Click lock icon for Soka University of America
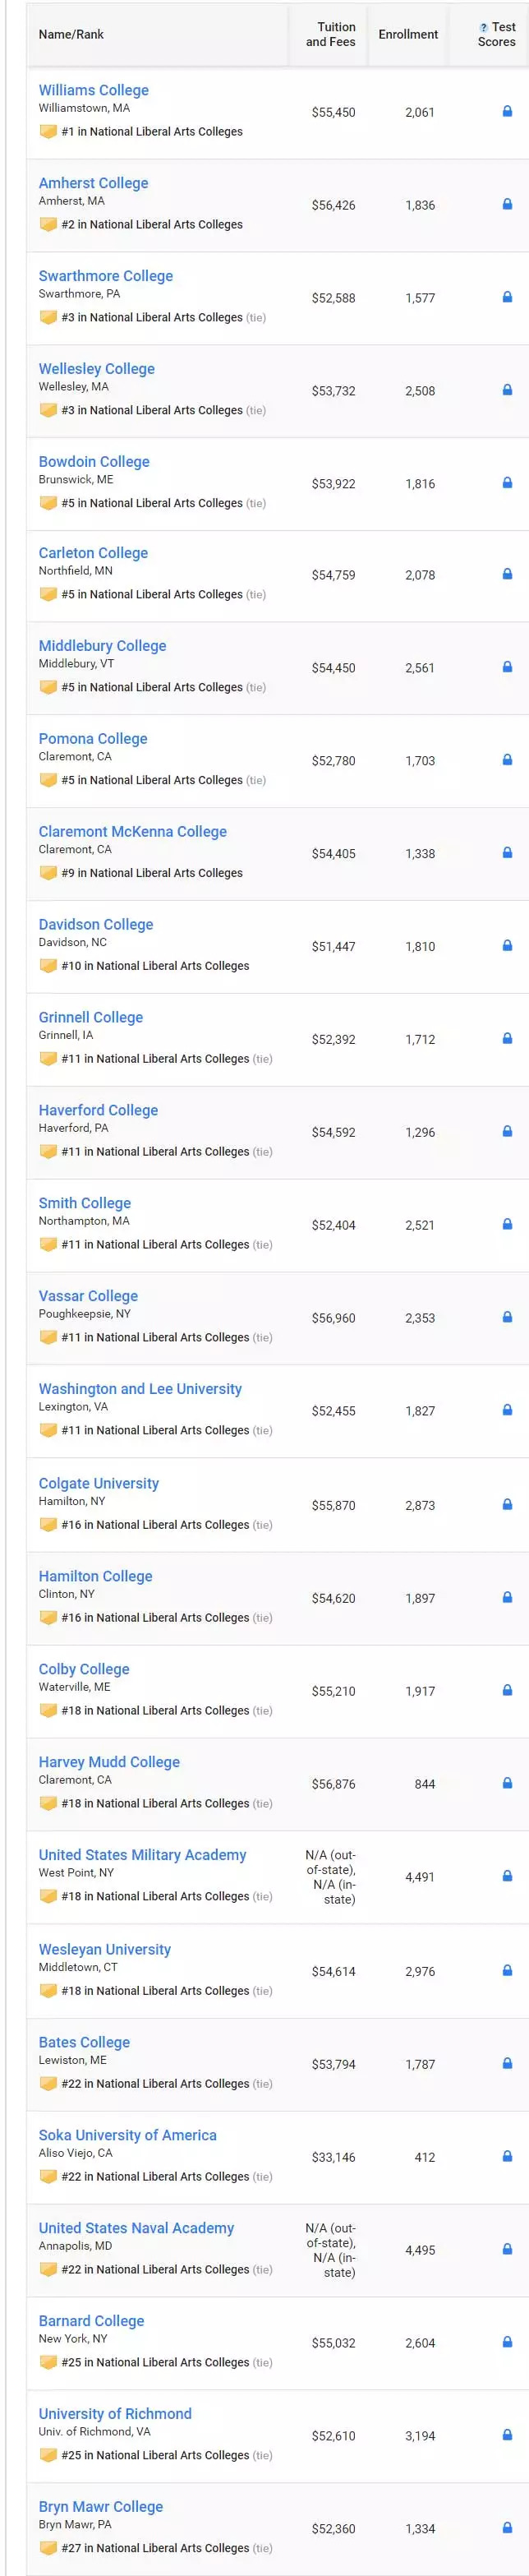529x2576 pixels. pos(507,2156)
